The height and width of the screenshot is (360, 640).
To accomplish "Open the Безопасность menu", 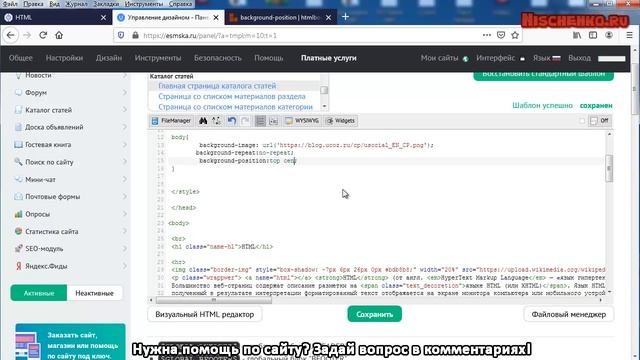I will point(218,58).
